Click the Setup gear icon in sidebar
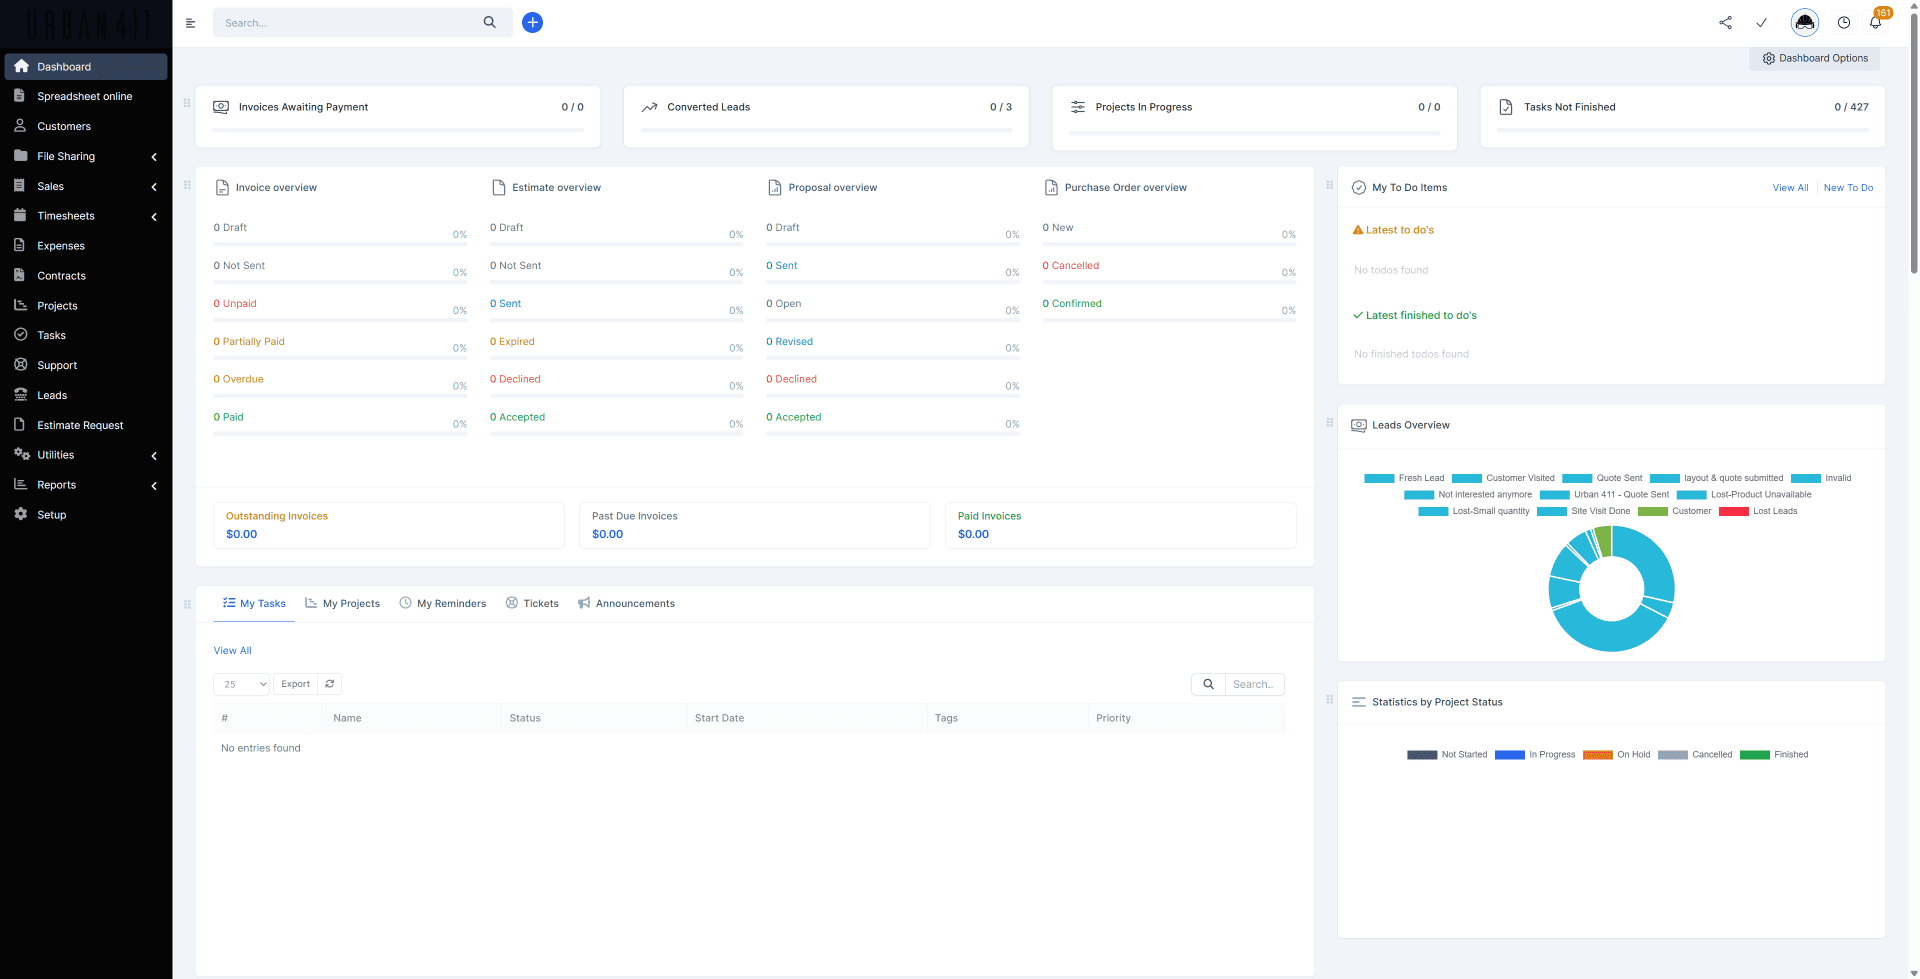Screen dimensions: 1920x979 [x=20, y=514]
